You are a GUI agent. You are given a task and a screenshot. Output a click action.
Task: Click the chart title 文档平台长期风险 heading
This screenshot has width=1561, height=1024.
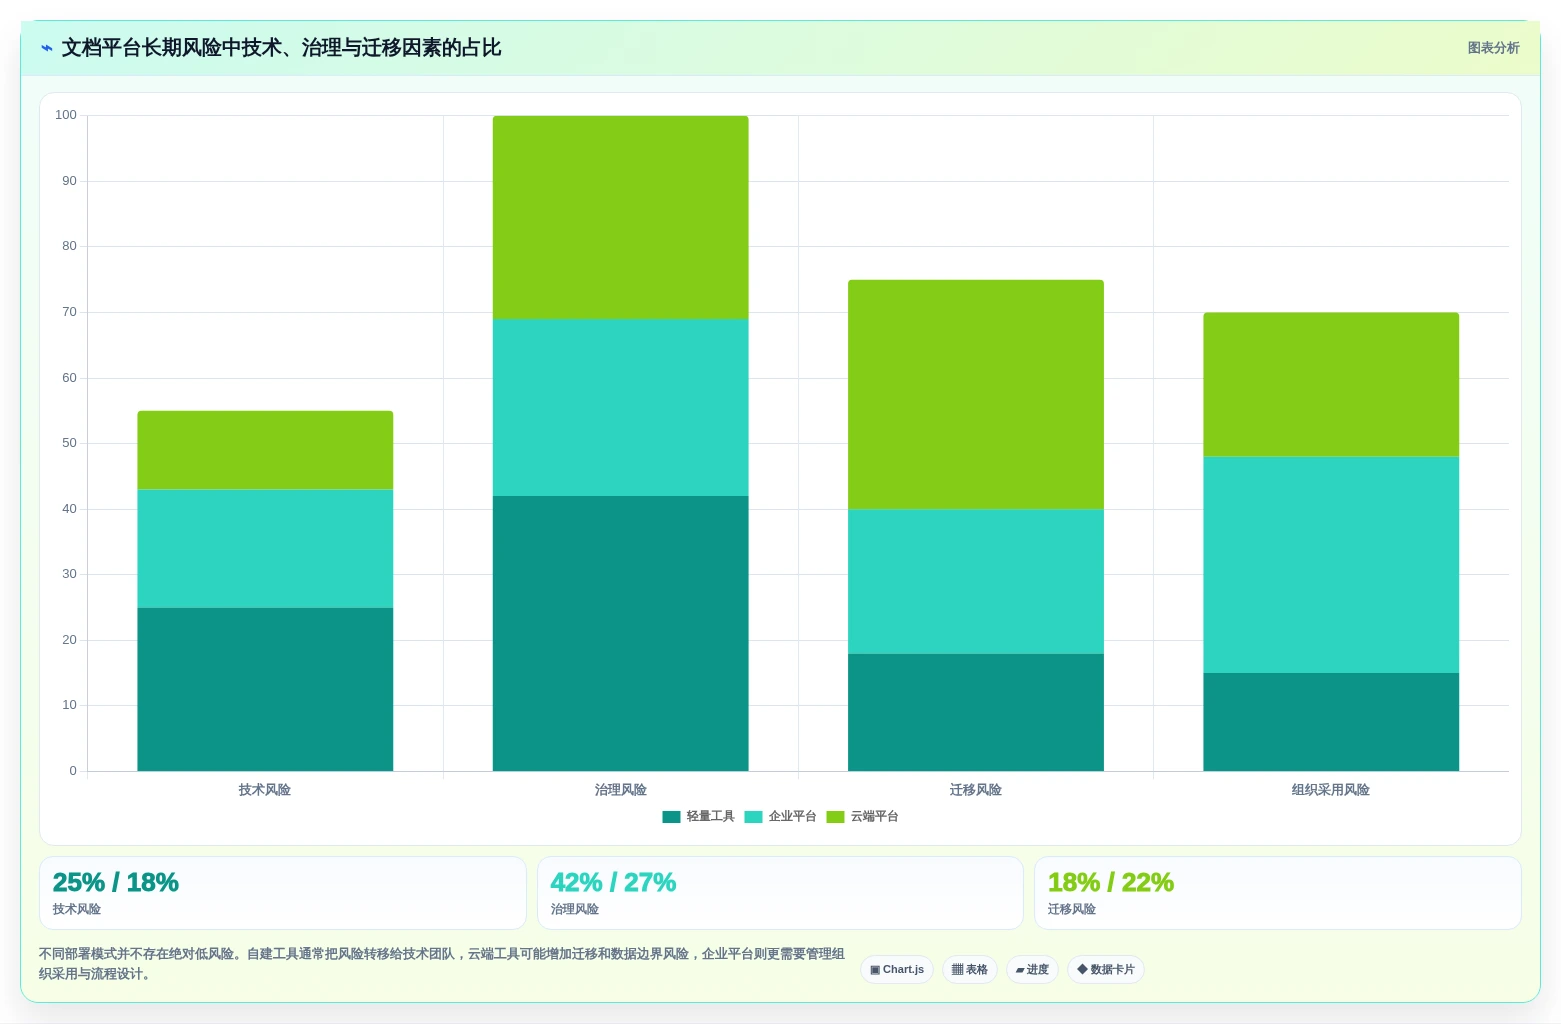tap(281, 48)
